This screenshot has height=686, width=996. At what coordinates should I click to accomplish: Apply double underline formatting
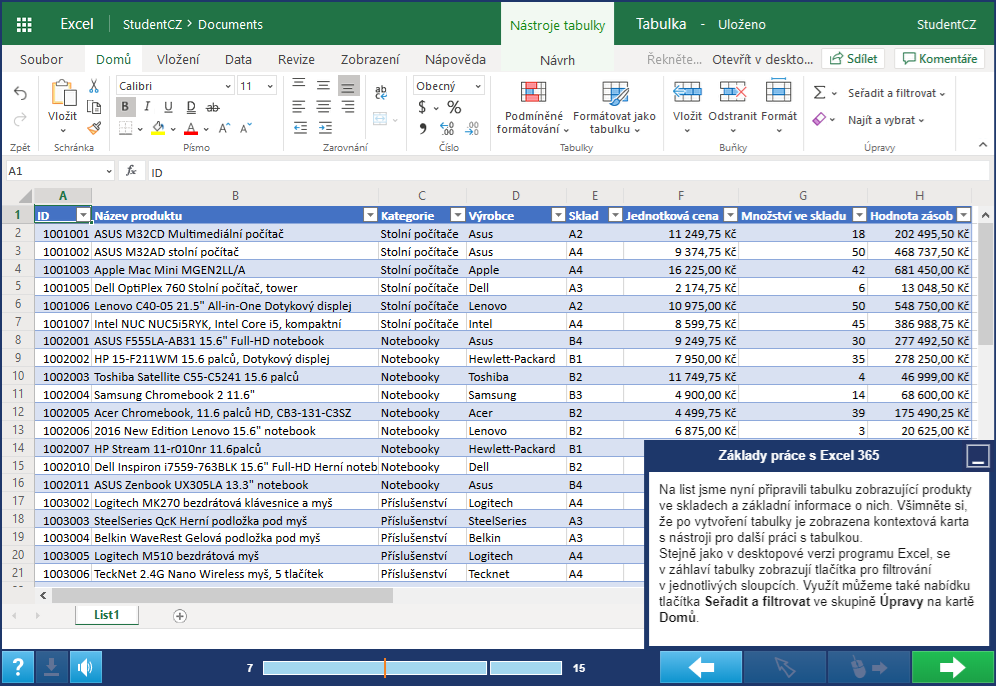(191, 107)
